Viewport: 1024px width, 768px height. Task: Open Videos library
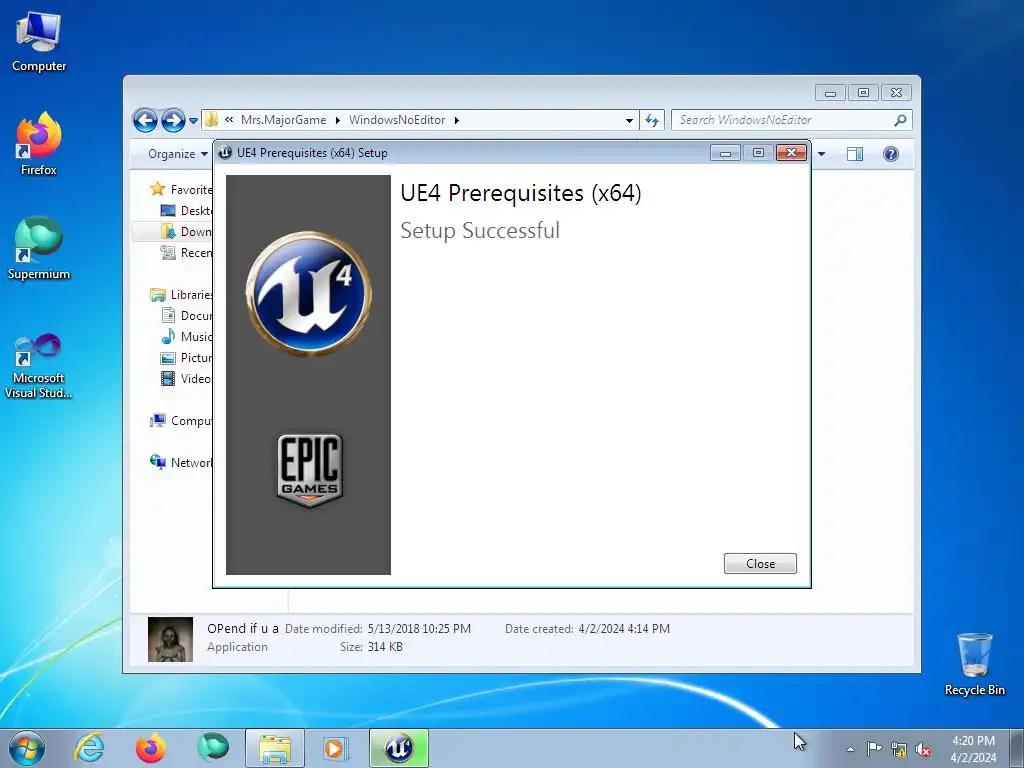coord(186,378)
